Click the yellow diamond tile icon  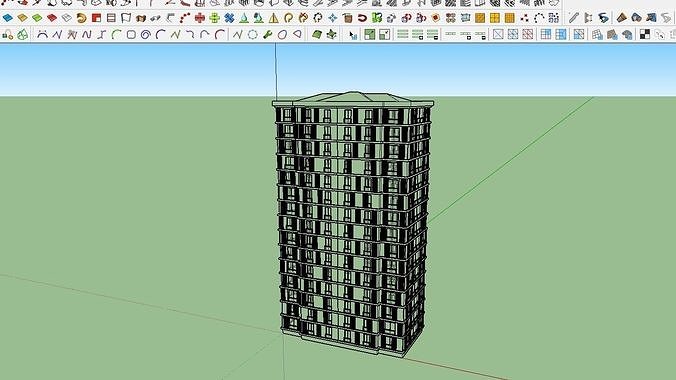(22, 18)
